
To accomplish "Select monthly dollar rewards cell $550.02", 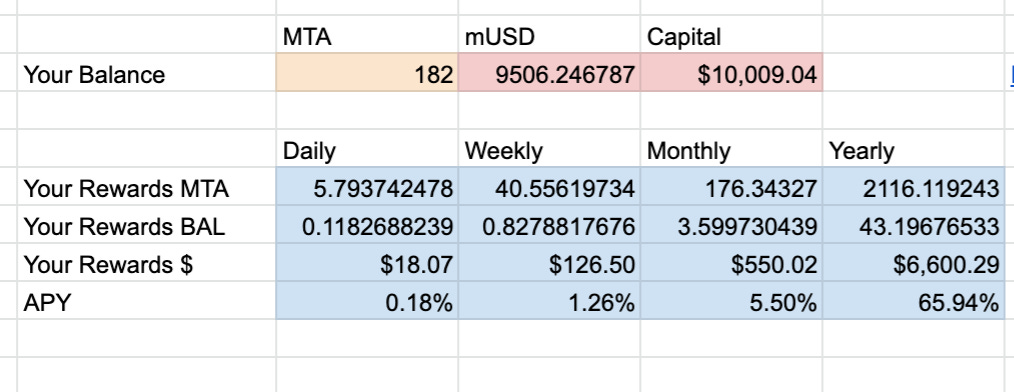I will 731,263.
